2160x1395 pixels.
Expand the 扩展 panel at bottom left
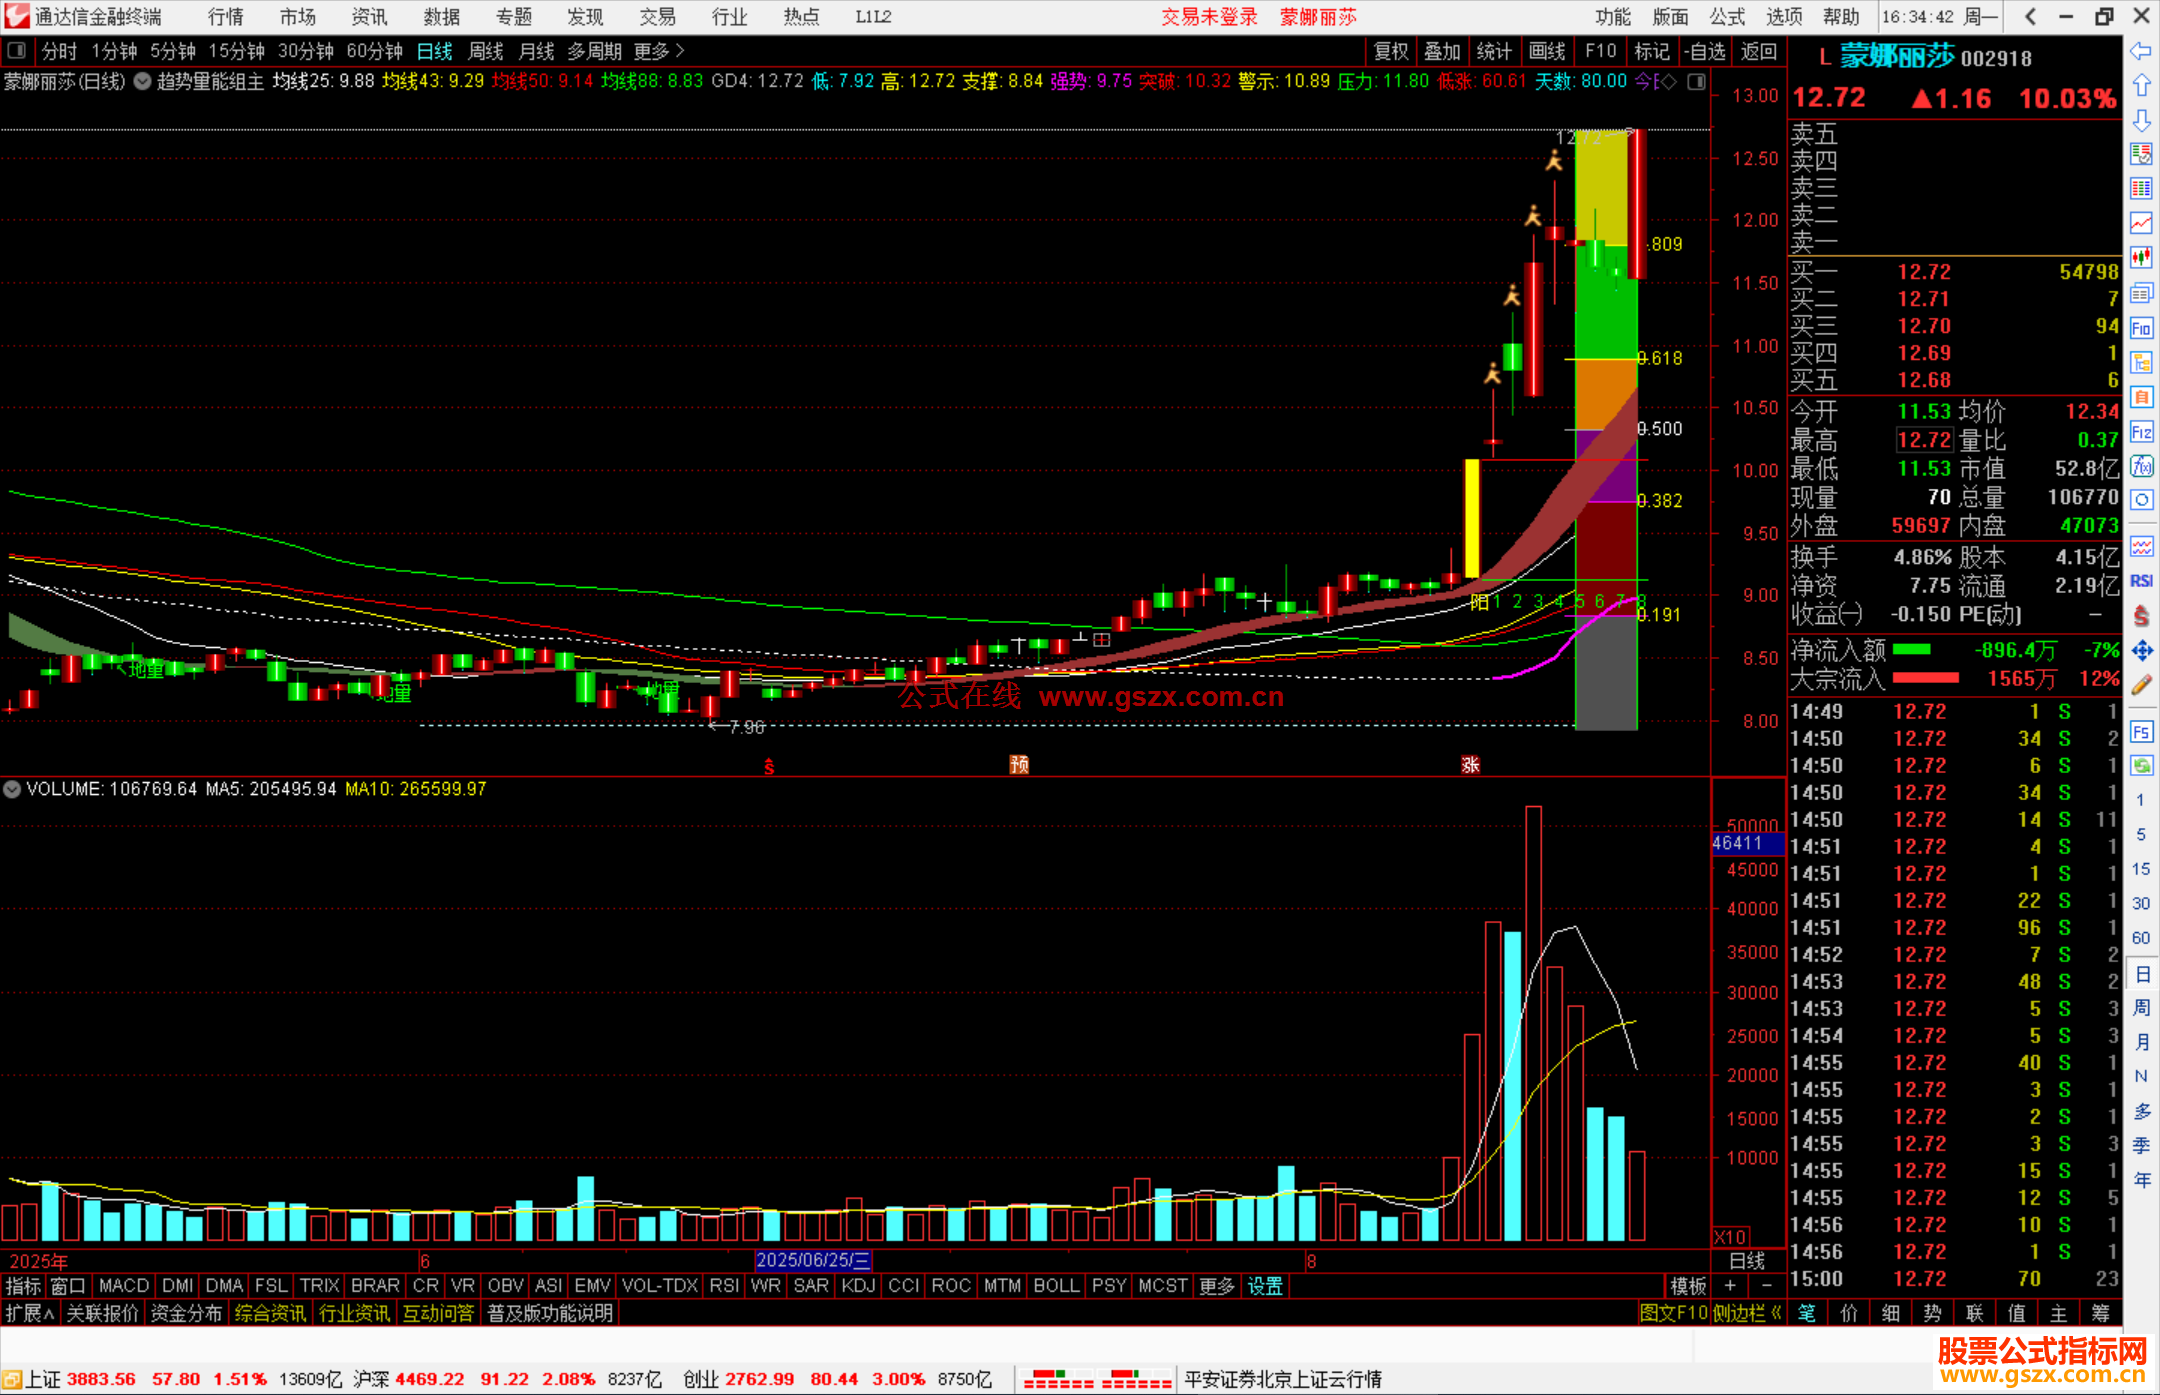30,1313
